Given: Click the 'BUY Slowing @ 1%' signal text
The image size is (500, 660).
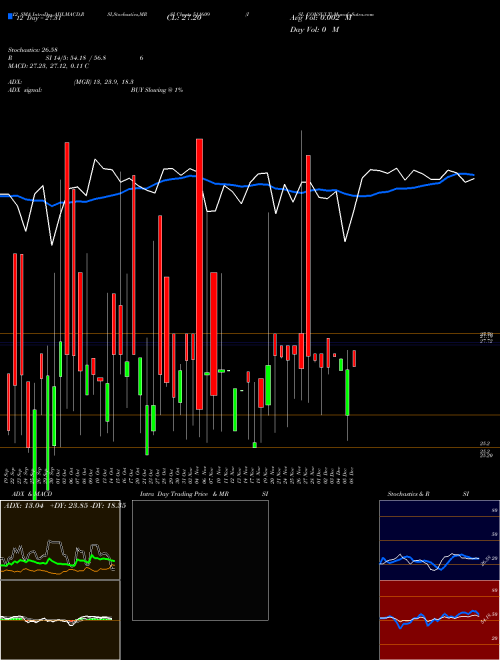Looking at the screenshot, I should tap(157, 90).
